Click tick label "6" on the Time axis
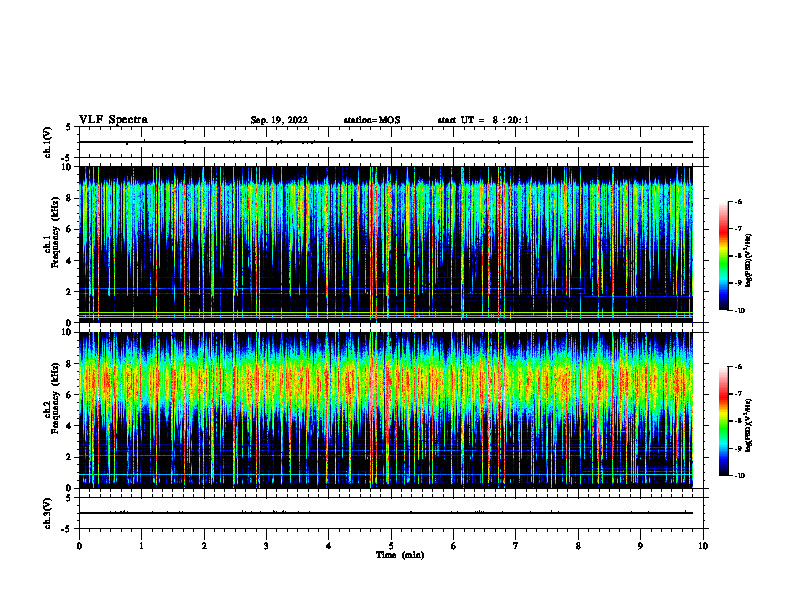The height and width of the screenshot is (612, 792). coord(454,546)
